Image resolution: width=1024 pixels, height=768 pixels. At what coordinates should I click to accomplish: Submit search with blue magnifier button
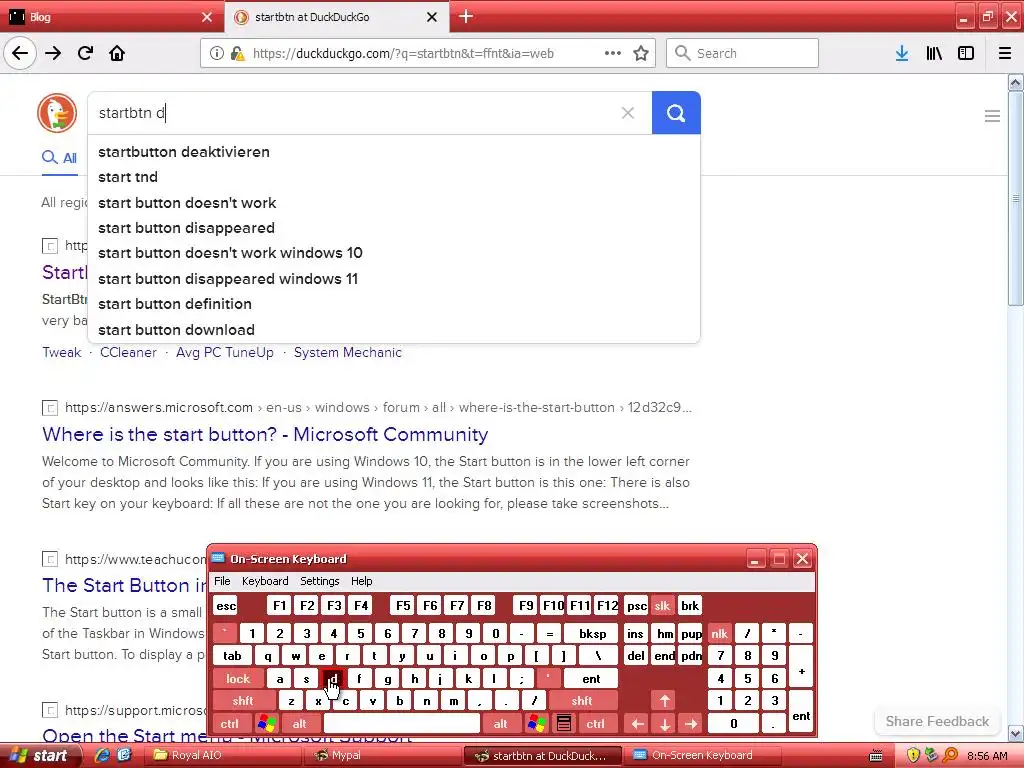[x=676, y=113]
